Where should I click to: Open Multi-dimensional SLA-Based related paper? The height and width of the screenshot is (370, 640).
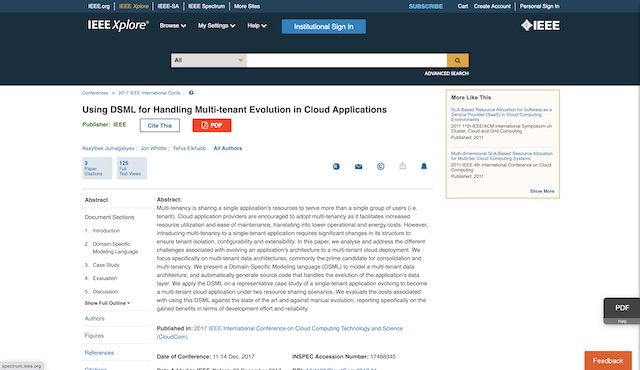coord(502,156)
